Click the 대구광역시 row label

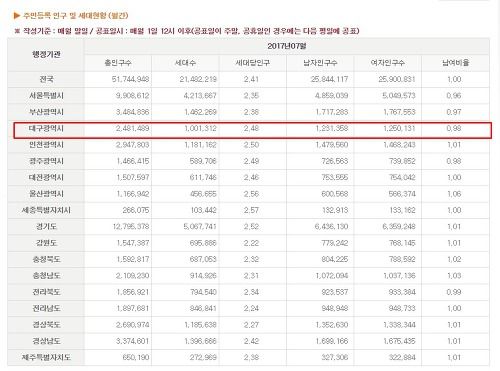coord(46,128)
